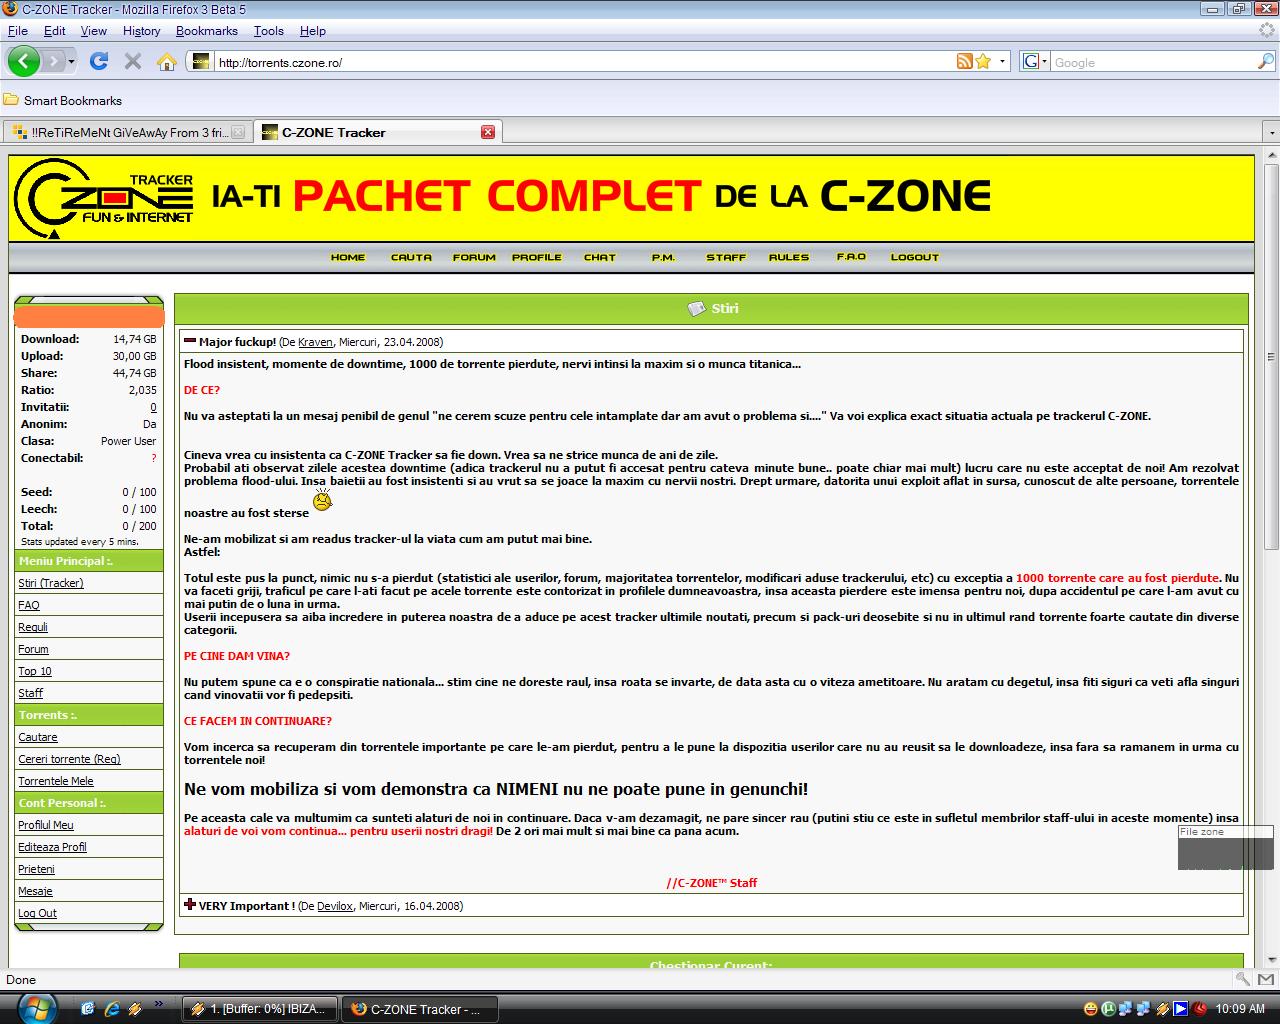Click HOME in site navigation bar
Image resolution: width=1280 pixels, height=1024 pixels.
348,257
